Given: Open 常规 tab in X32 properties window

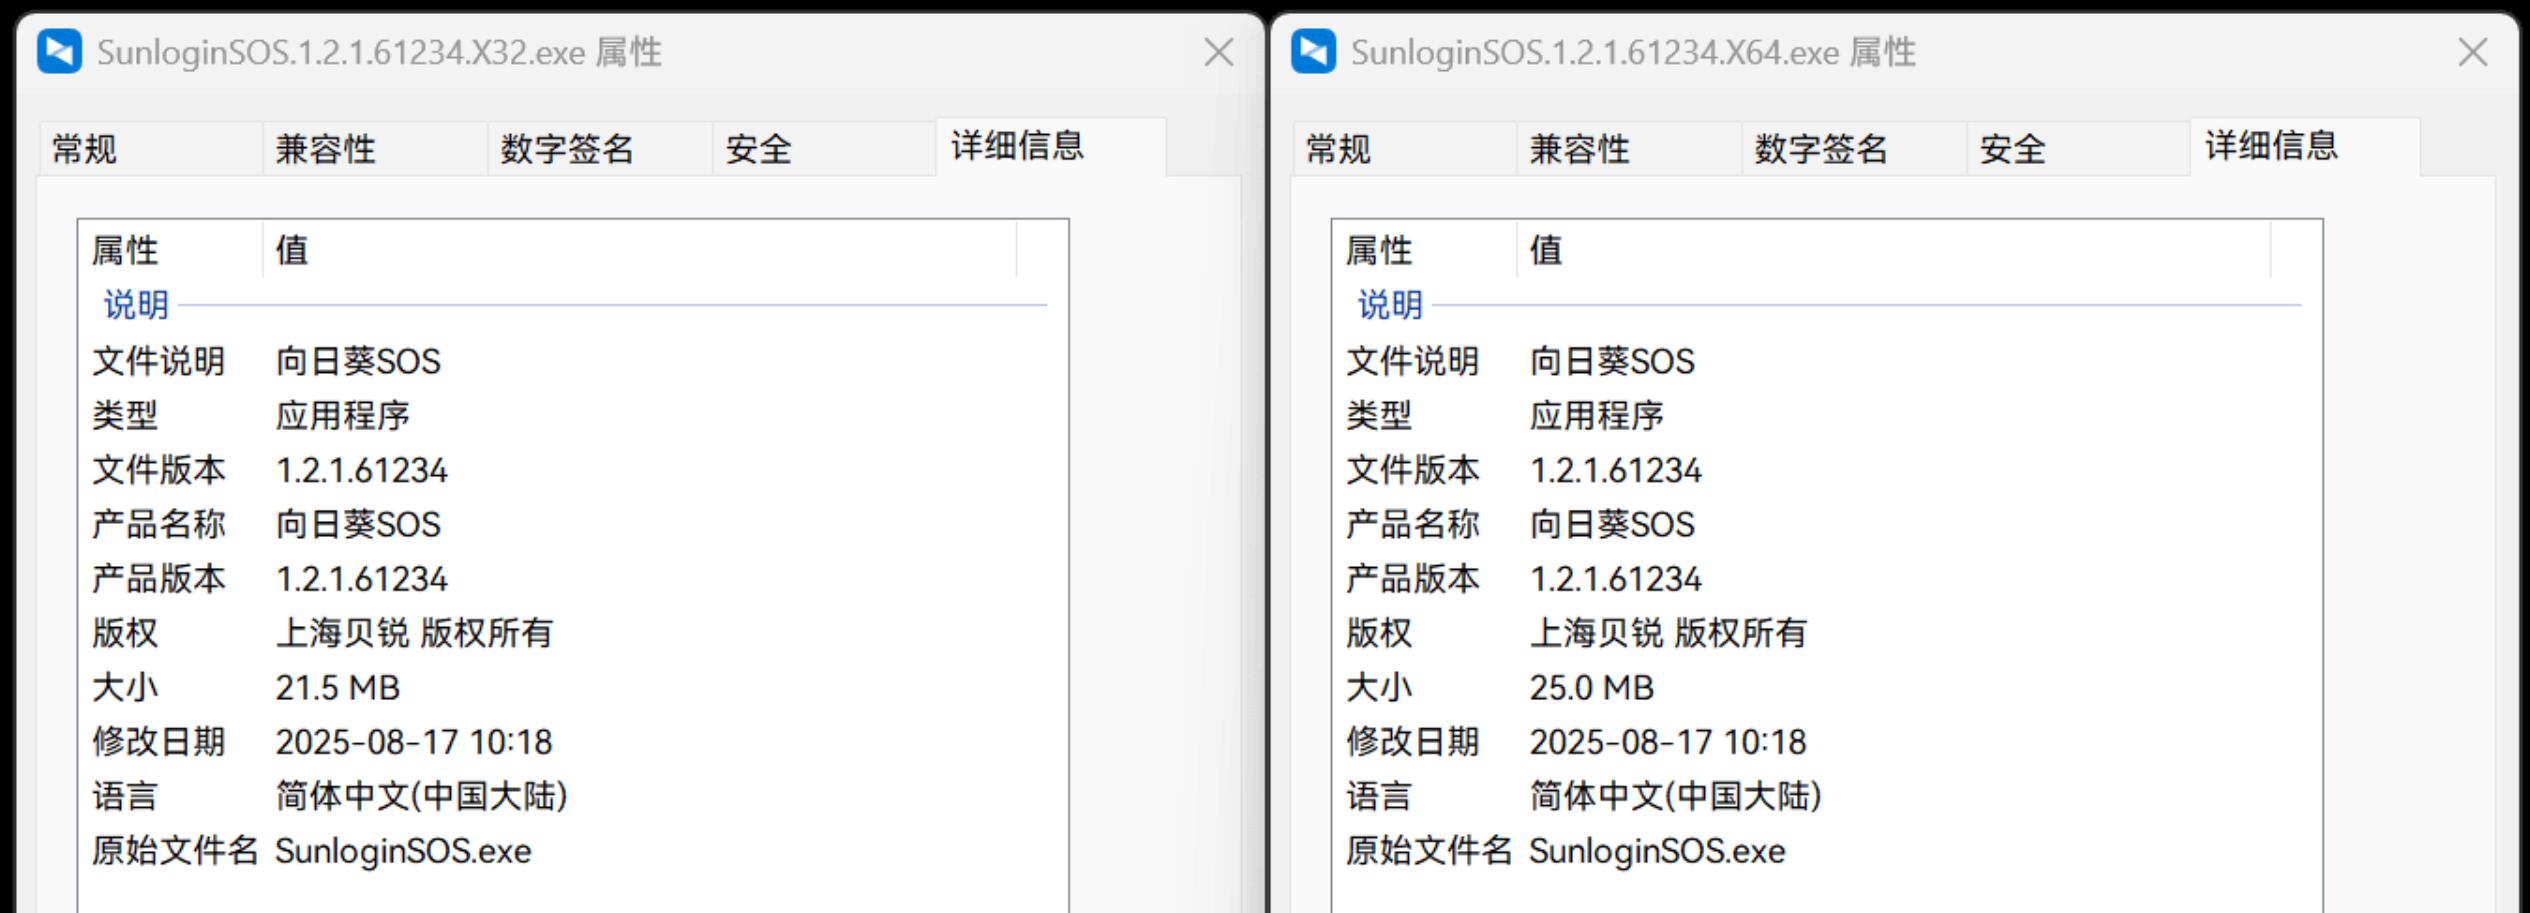Looking at the screenshot, I should pyautogui.click(x=150, y=149).
